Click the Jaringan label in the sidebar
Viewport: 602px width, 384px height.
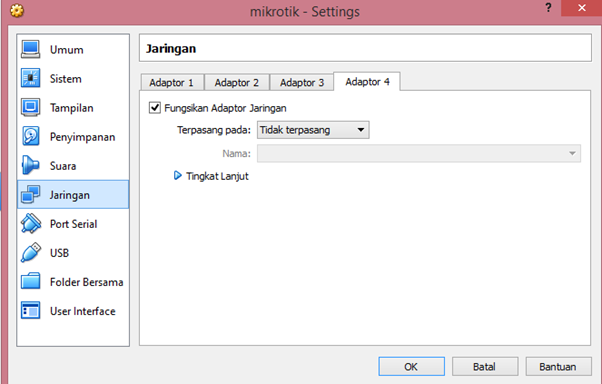click(x=69, y=195)
